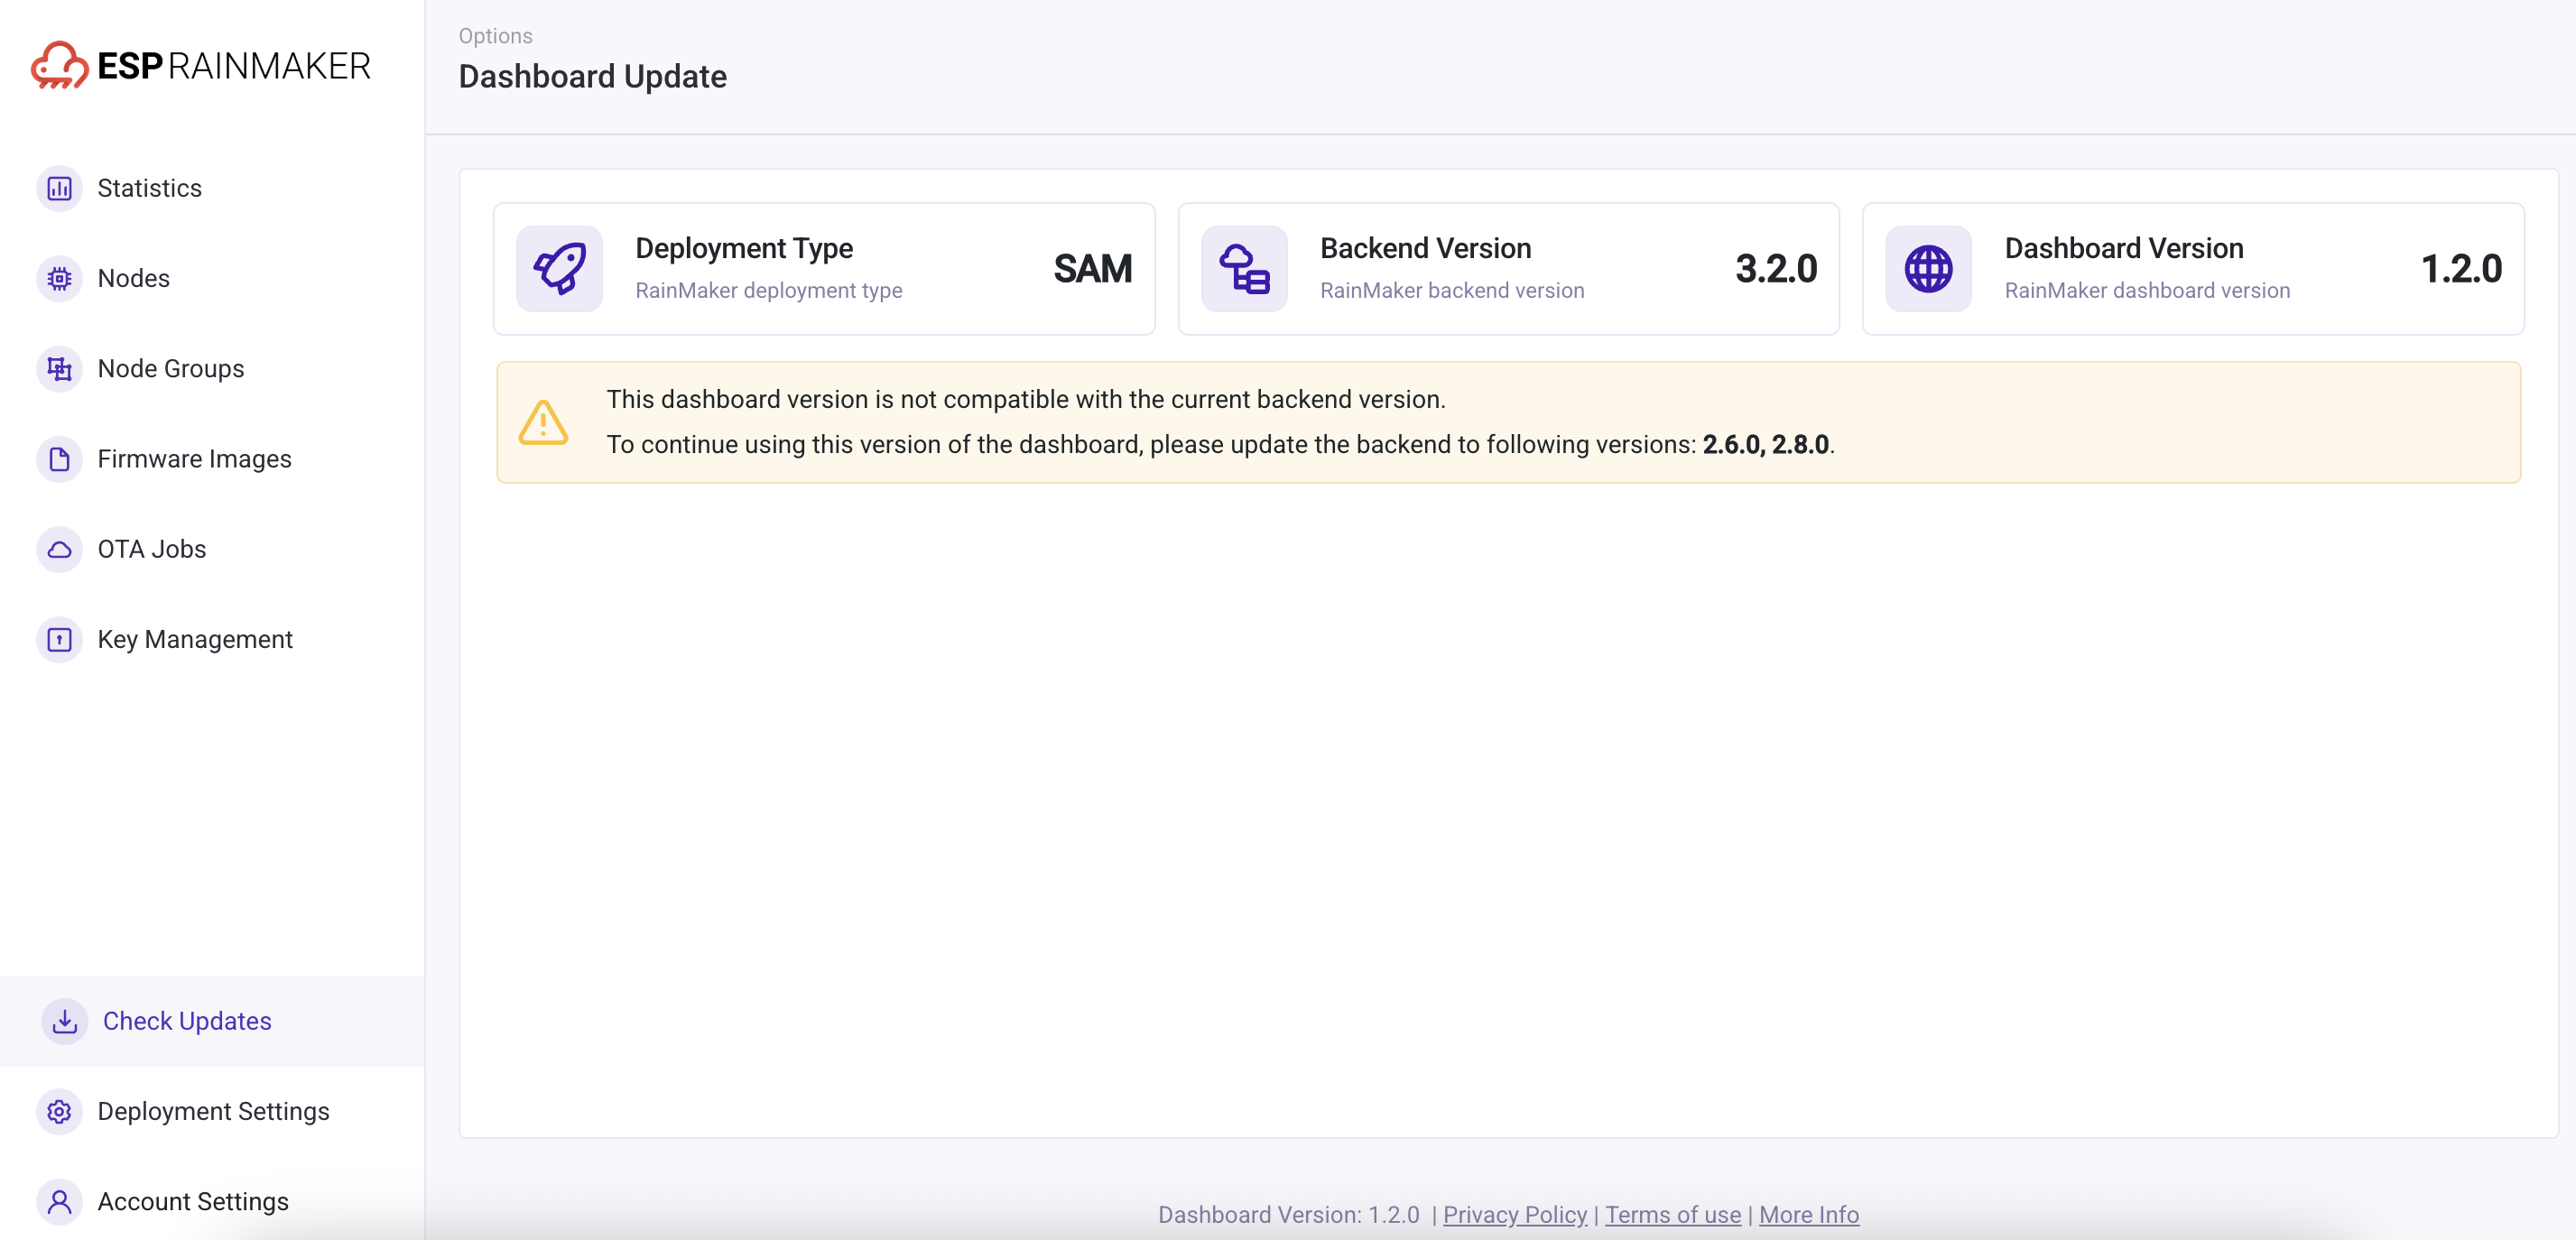Go to the Deployment Settings page
This screenshot has width=2576, height=1240.
pyautogui.click(x=213, y=1111)
